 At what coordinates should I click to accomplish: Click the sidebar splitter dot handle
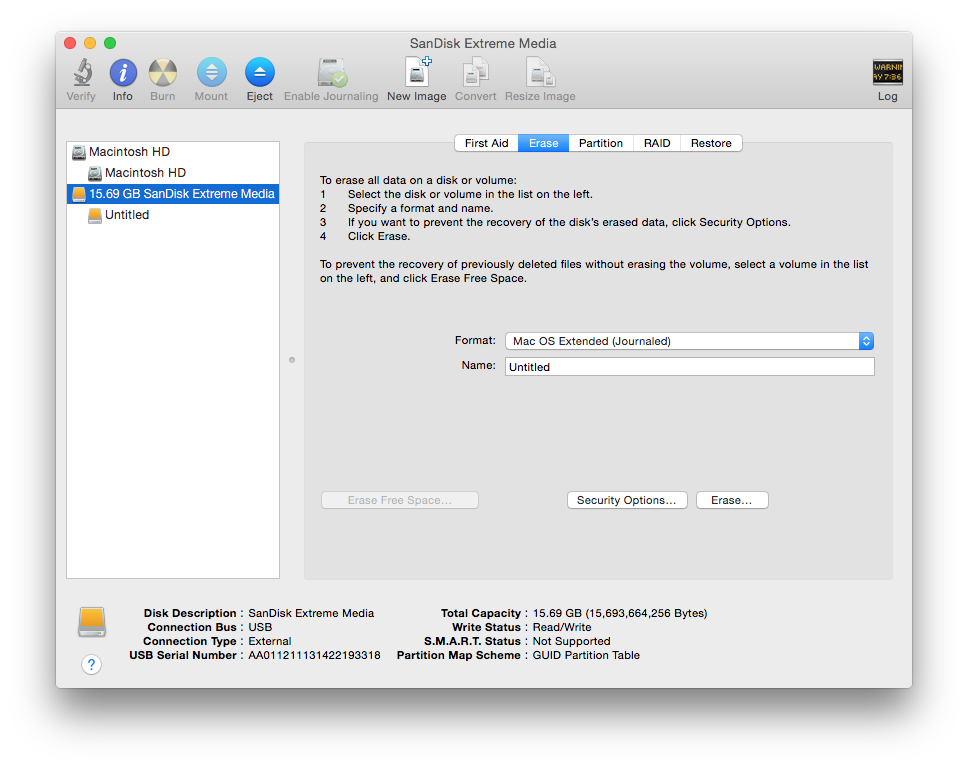[292, 360]
